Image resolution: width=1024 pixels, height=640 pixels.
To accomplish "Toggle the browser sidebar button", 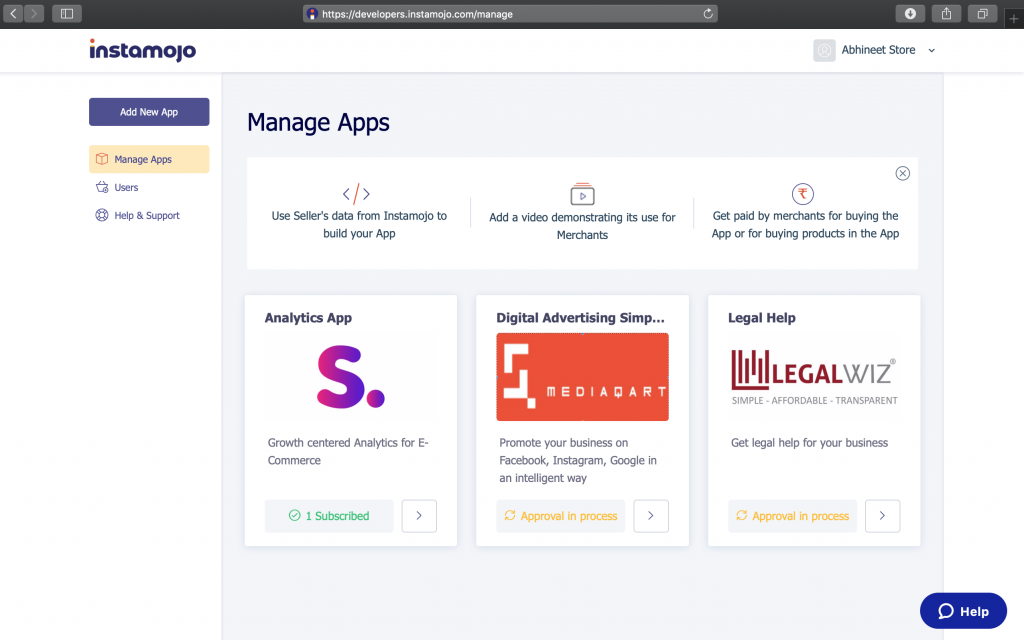I will pos(67,14).
